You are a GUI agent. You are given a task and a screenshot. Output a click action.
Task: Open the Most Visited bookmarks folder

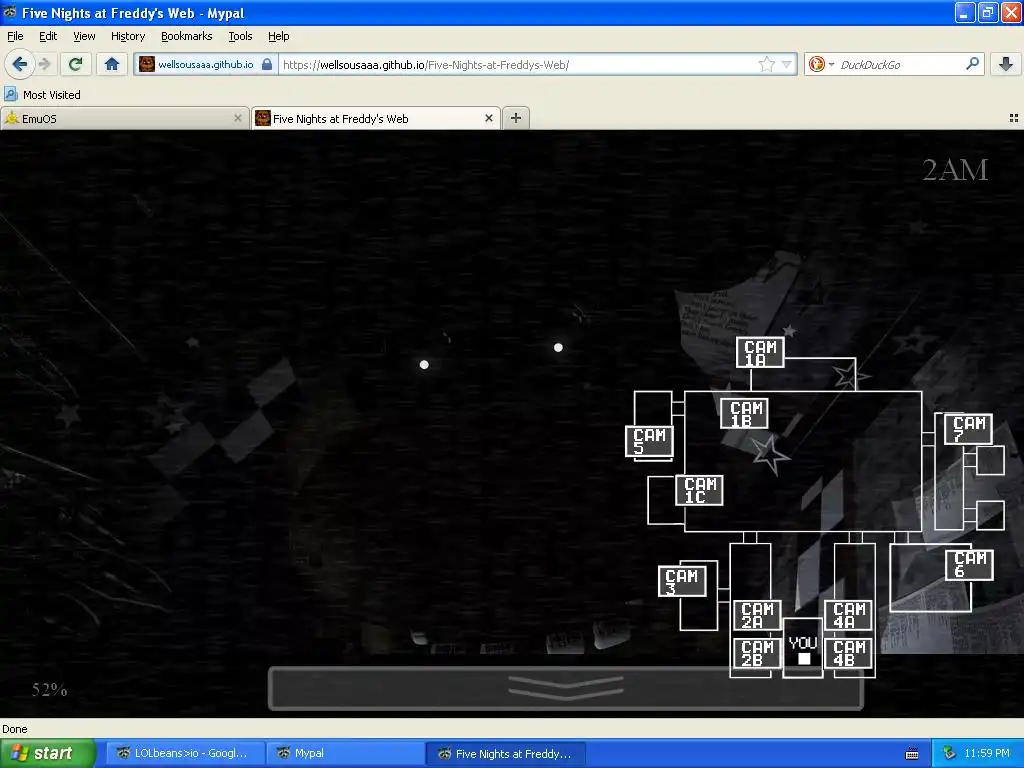click(x=42, y=95)
